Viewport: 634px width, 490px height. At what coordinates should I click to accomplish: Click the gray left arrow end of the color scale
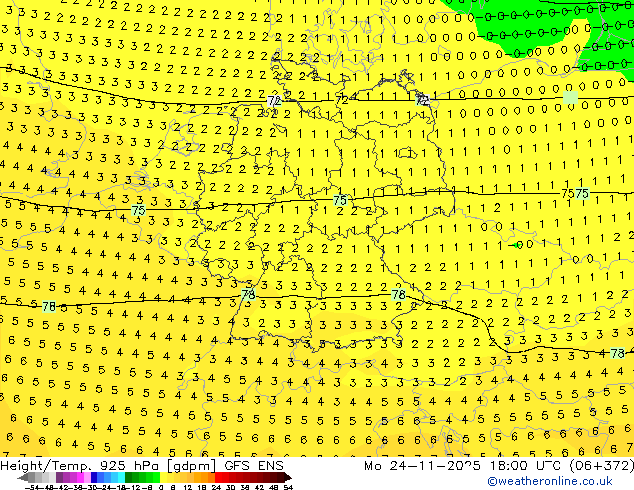point(23,477)
